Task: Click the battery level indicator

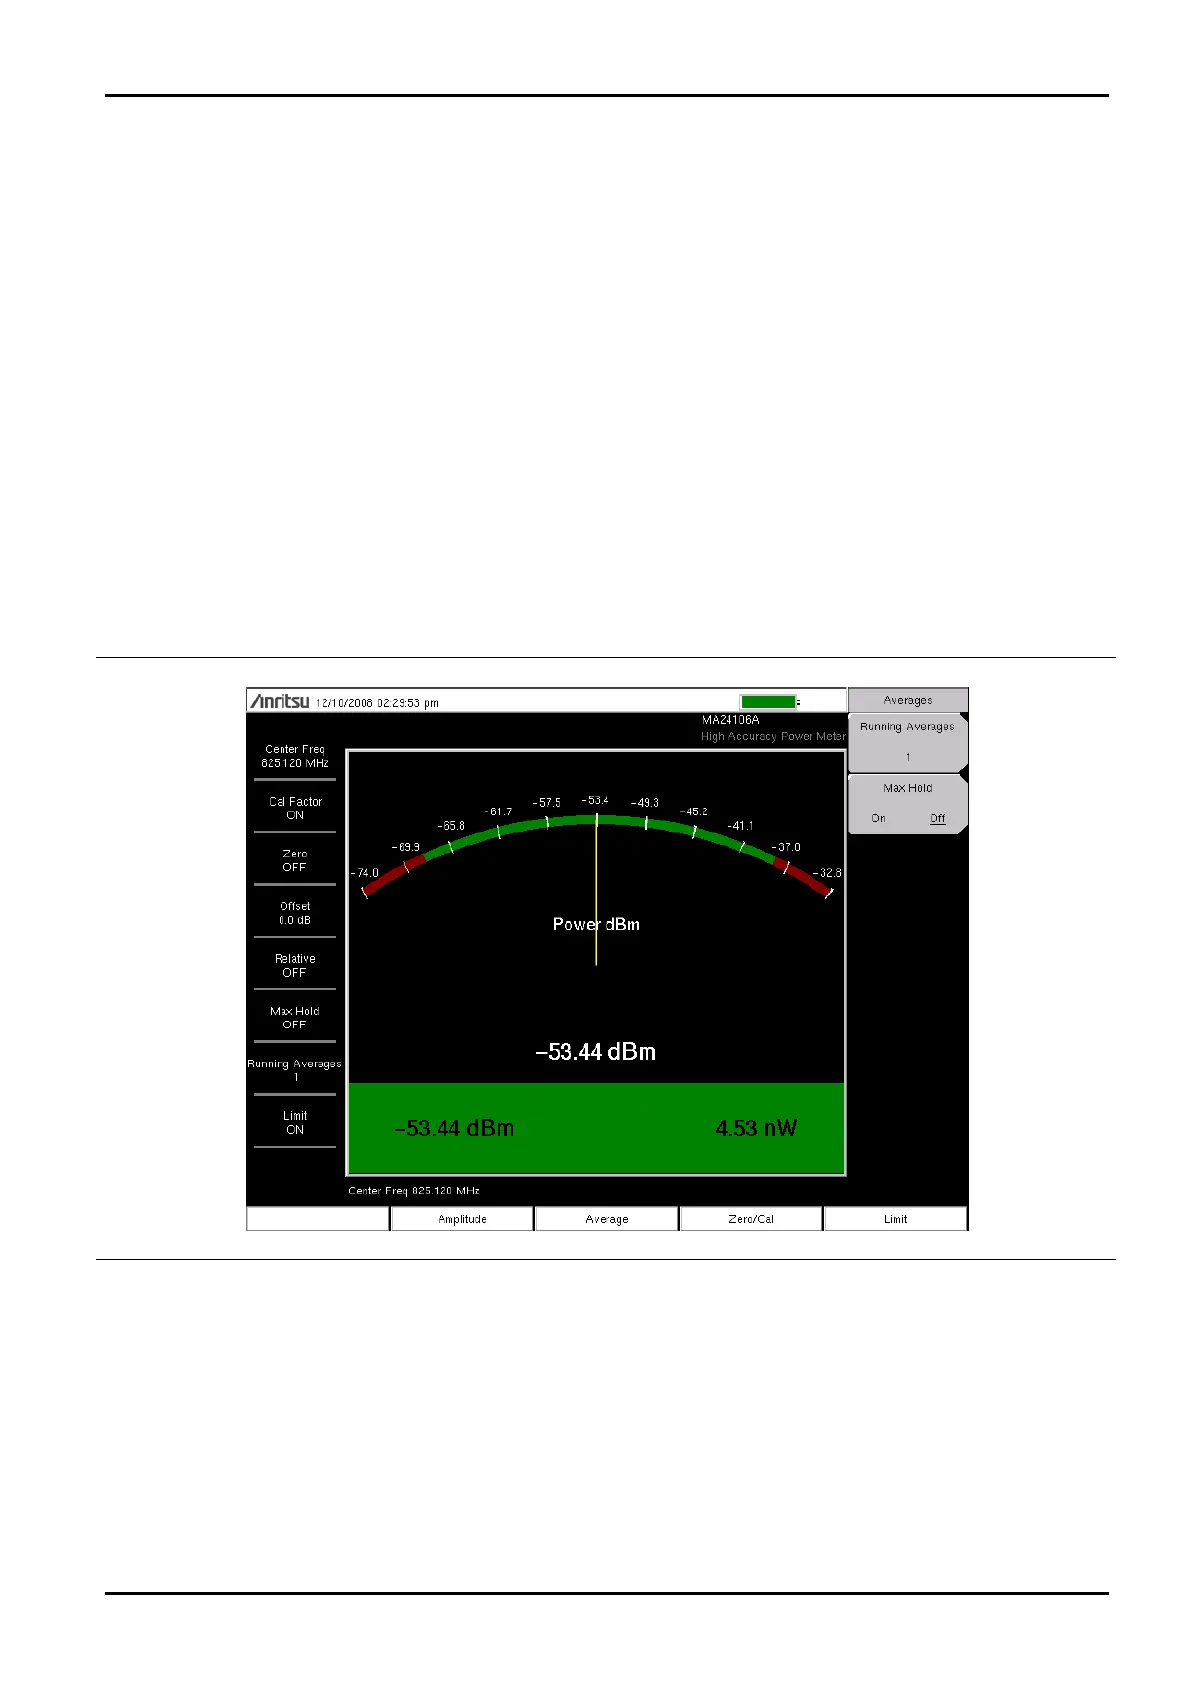Action: (x=770, y=702)
